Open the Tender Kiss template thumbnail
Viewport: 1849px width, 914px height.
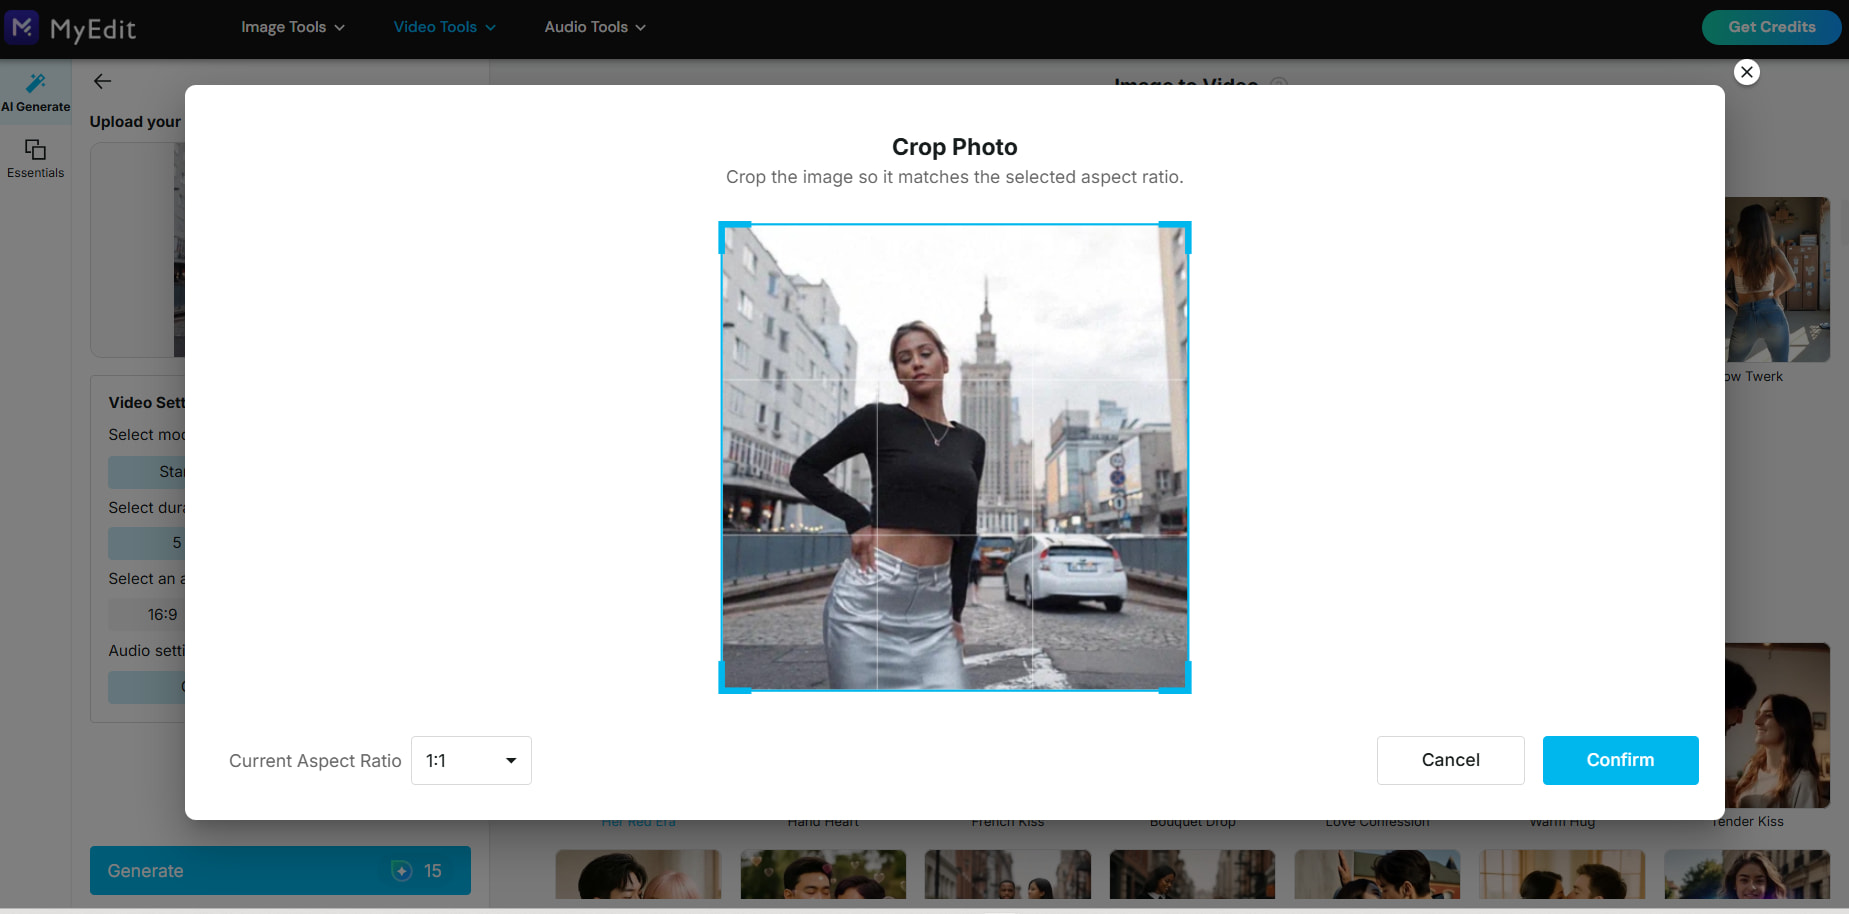pyautogui.click(x=1777, y=725)
